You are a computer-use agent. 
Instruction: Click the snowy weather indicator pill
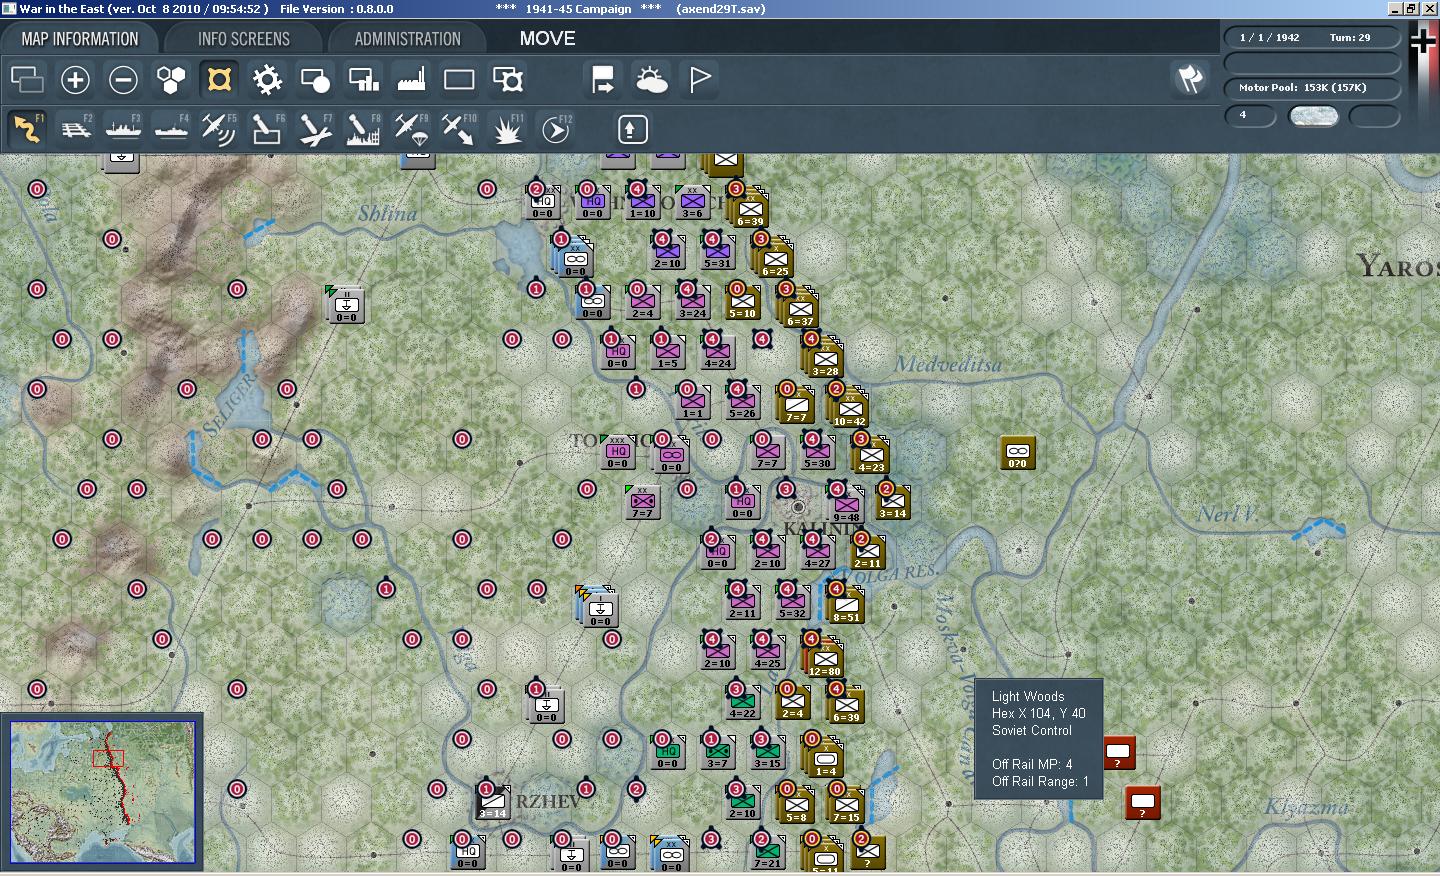1313,116
